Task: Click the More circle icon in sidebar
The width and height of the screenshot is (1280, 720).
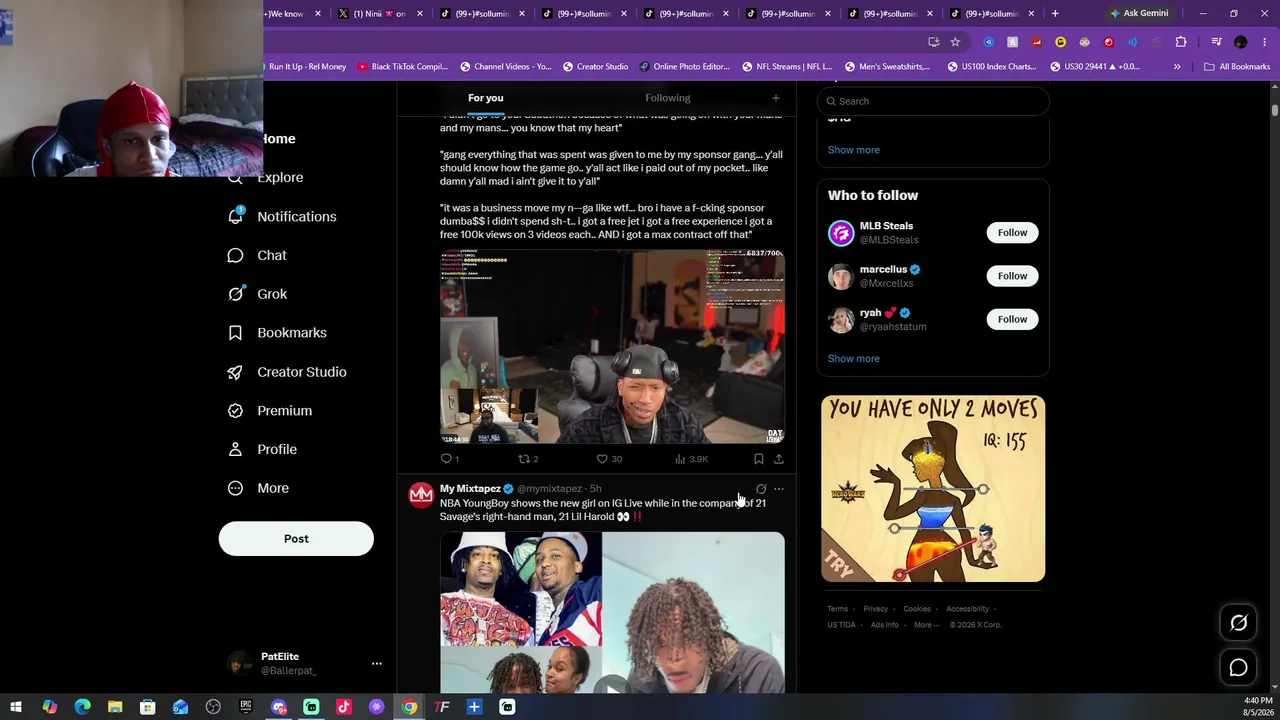Action: 235,488
